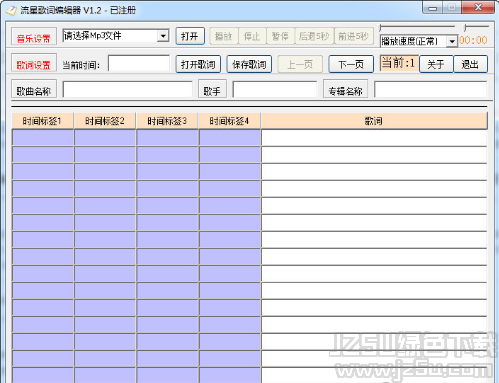499x383 pixels.
Task: Click the 歌曲名称 label button
Action: tap(34, 89)
